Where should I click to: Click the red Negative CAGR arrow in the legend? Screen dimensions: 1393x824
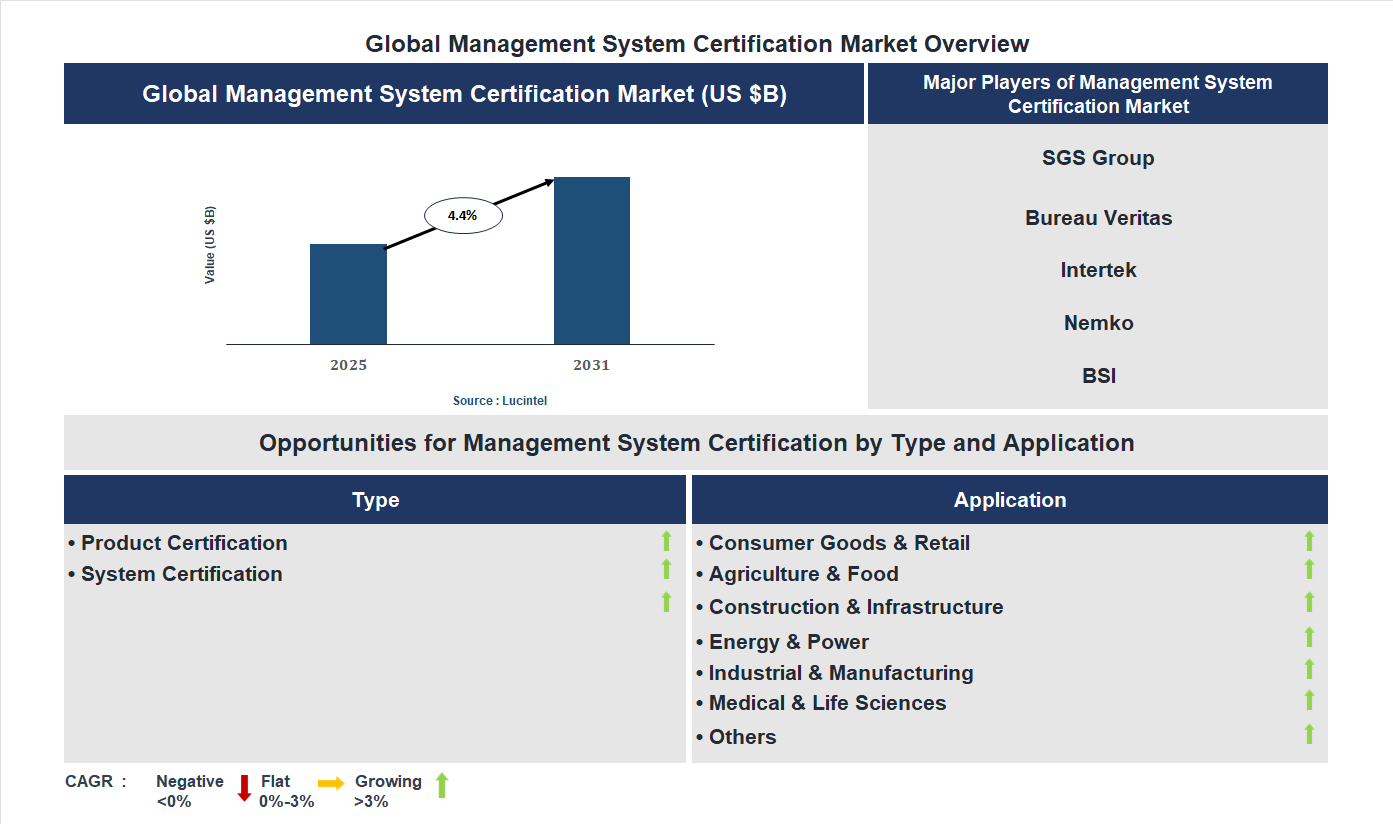[243, 789]
